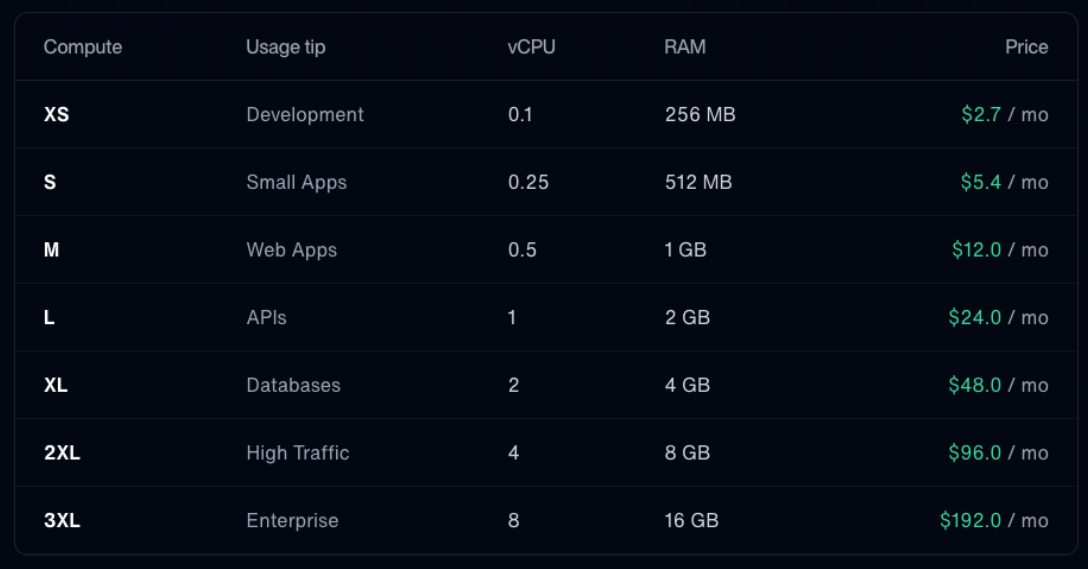Select the APIs usage tip text

pyautogui.click(x=266, y=318)
